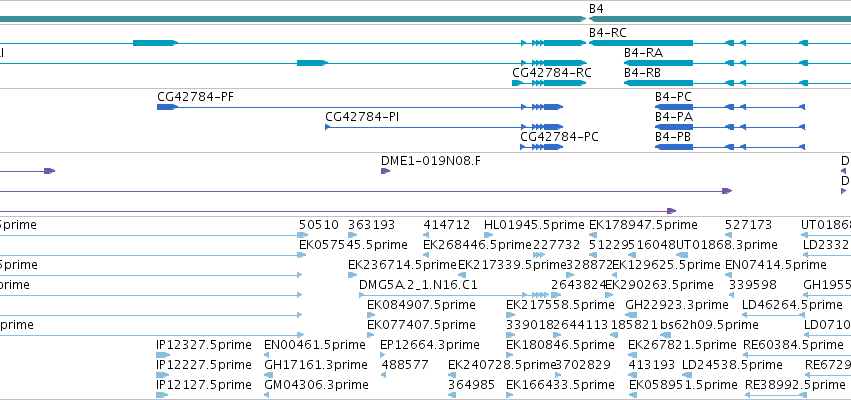The height and width of the screenshot is (400, 851).
Task: Select the IP12127.5prime EST label
Action: coord(204,385)
